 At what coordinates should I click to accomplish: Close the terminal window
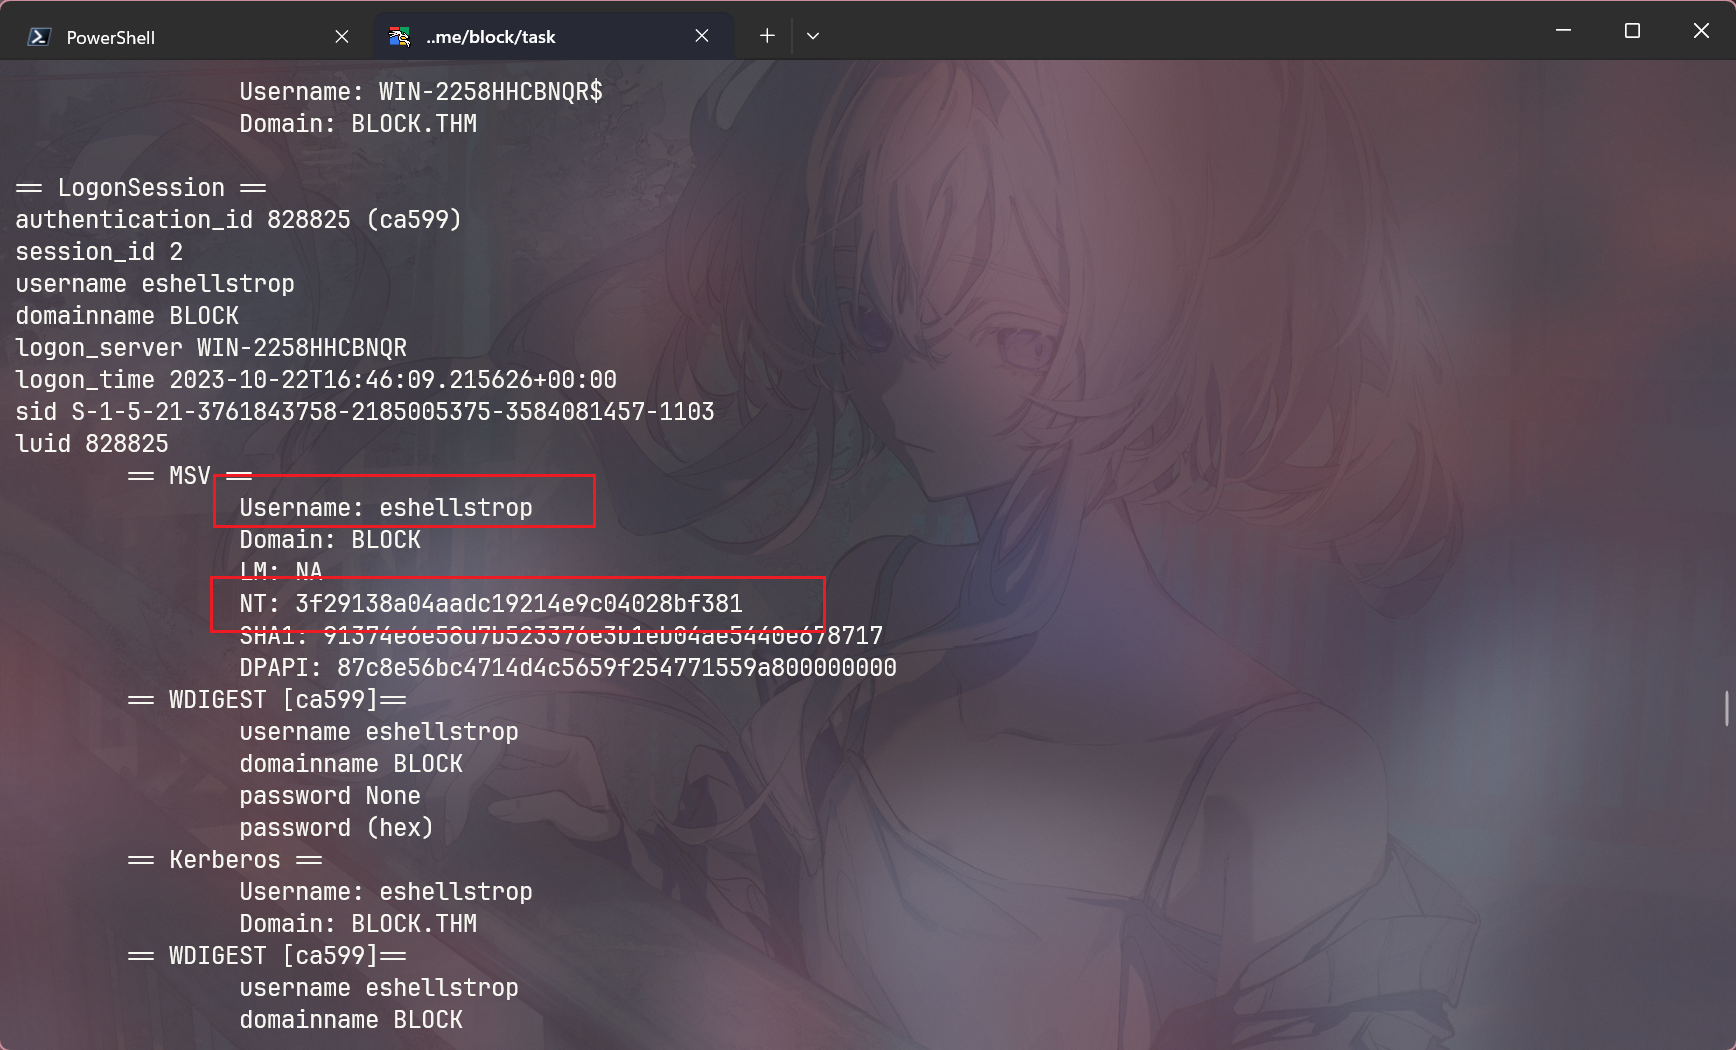point(1701,31)
